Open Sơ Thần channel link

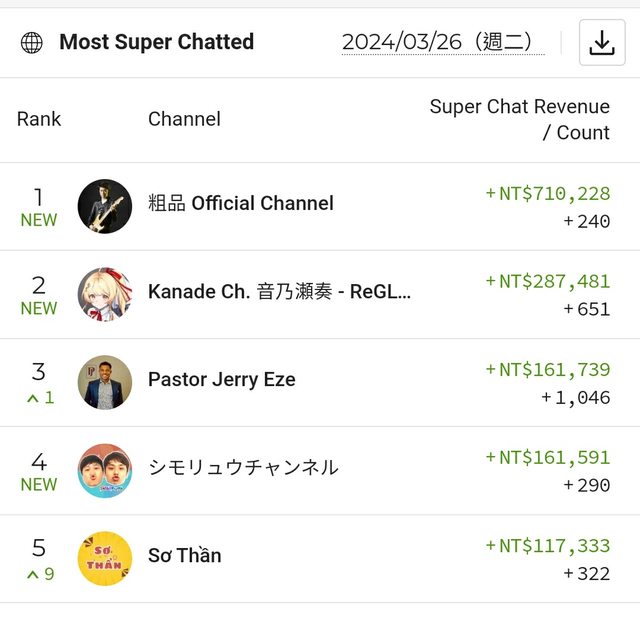[184, 556]
